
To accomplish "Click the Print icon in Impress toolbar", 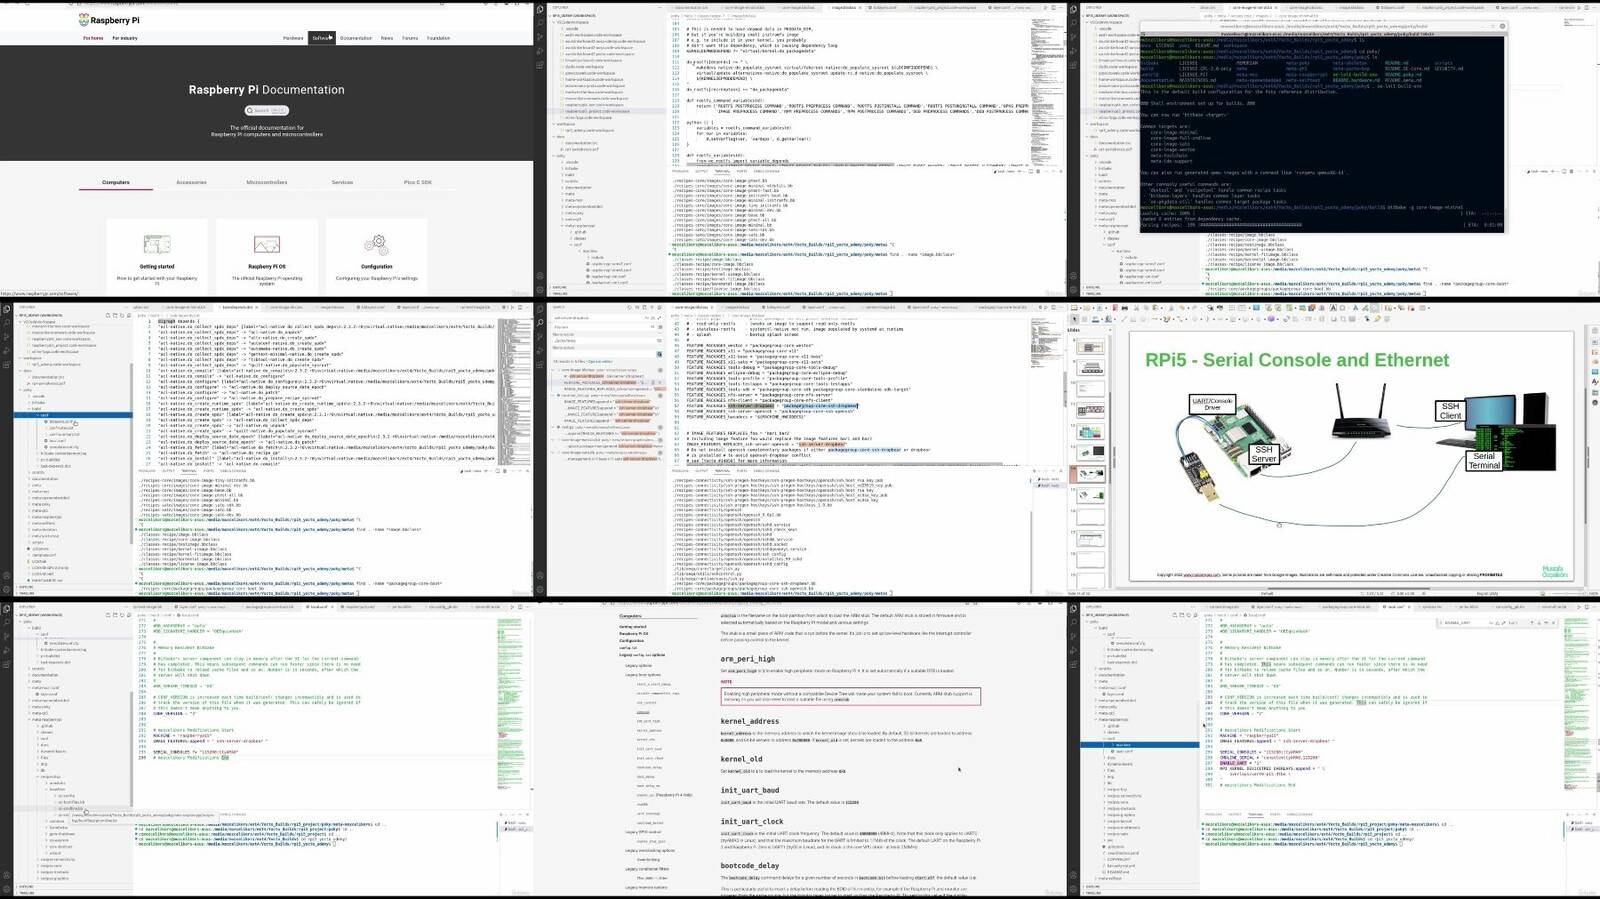I will pyautogui.click(x=1125, y=307).
